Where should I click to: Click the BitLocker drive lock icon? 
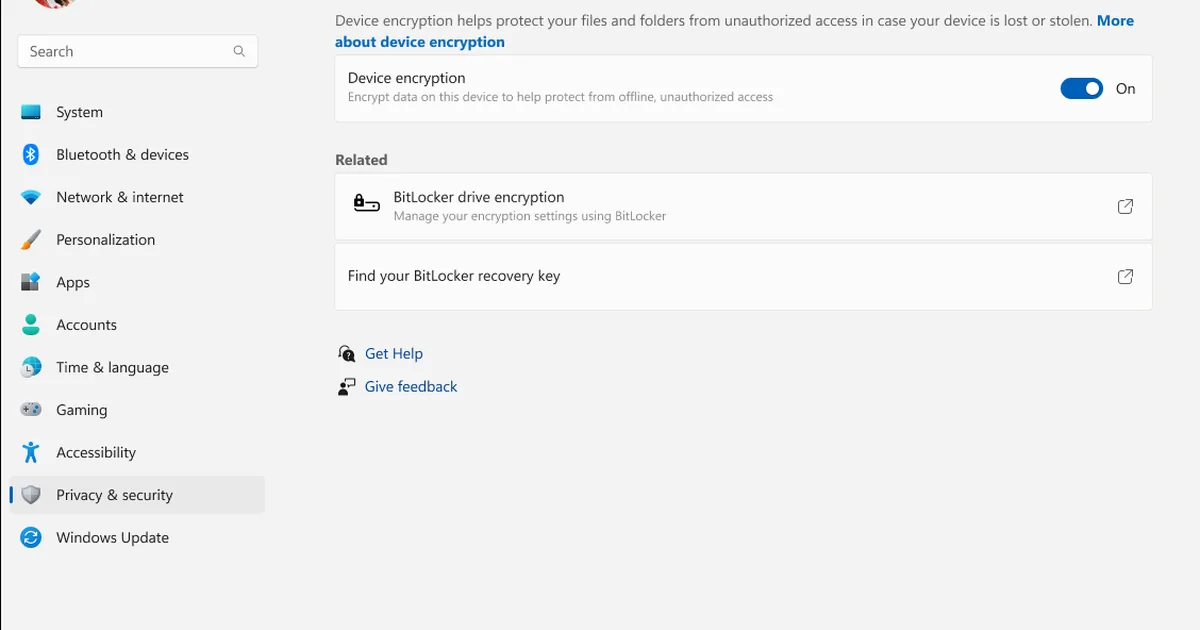pyautogui.click(x=366, y=205)
